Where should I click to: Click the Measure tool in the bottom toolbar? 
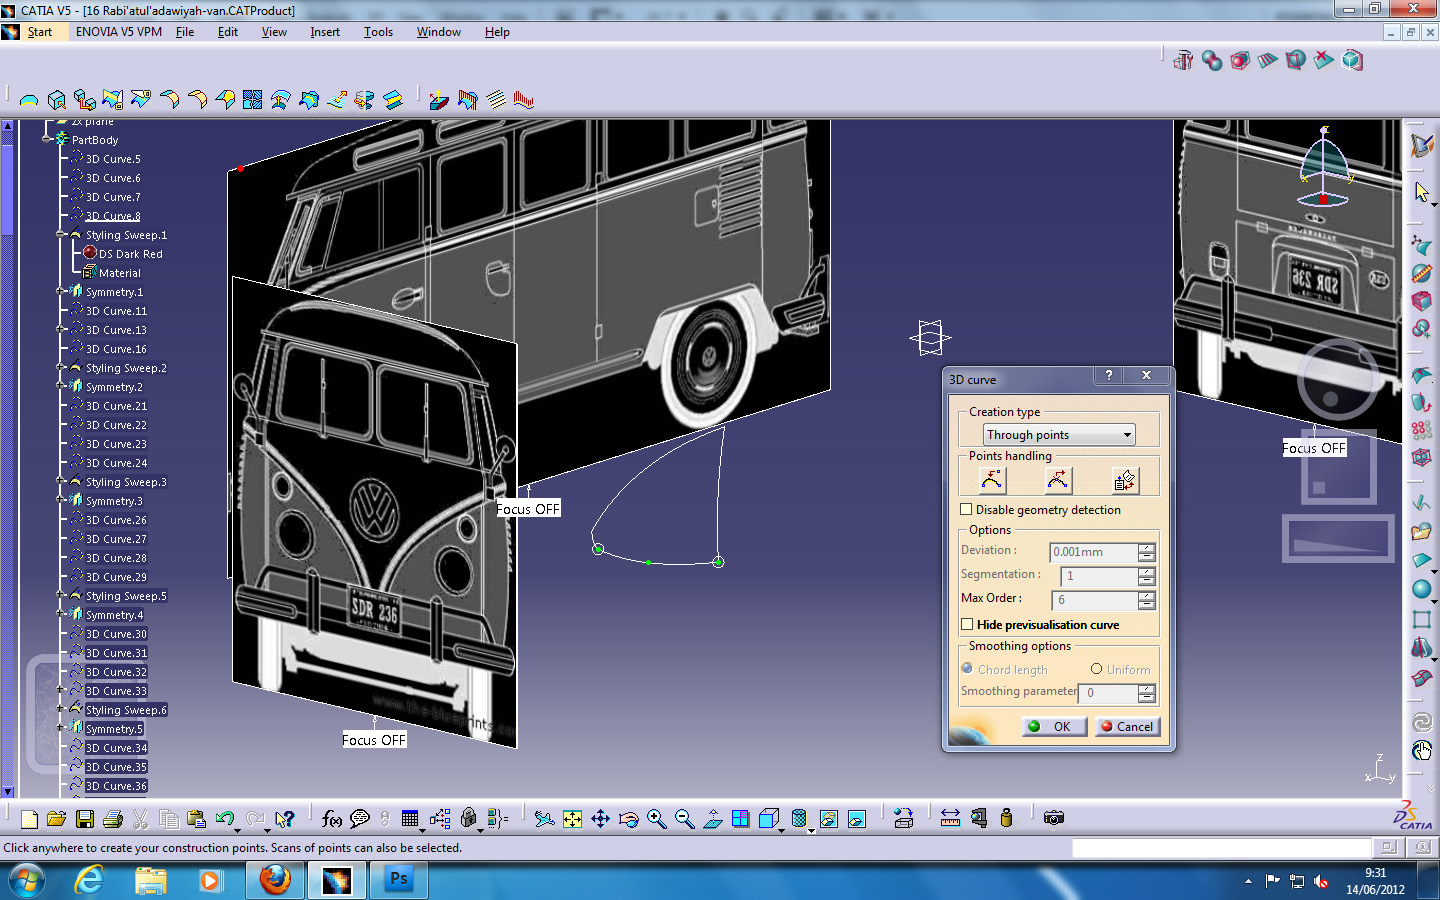pos(950,818)
